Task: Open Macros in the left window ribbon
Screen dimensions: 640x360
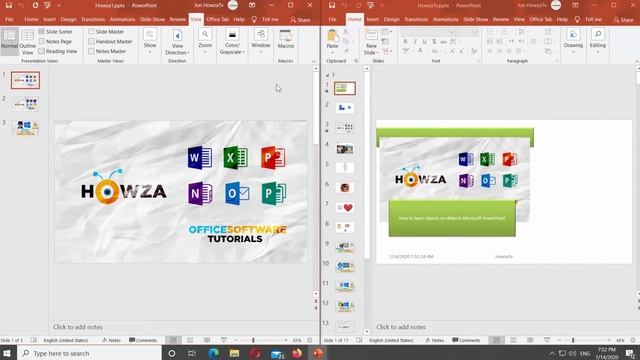Action: click(286, 40)
